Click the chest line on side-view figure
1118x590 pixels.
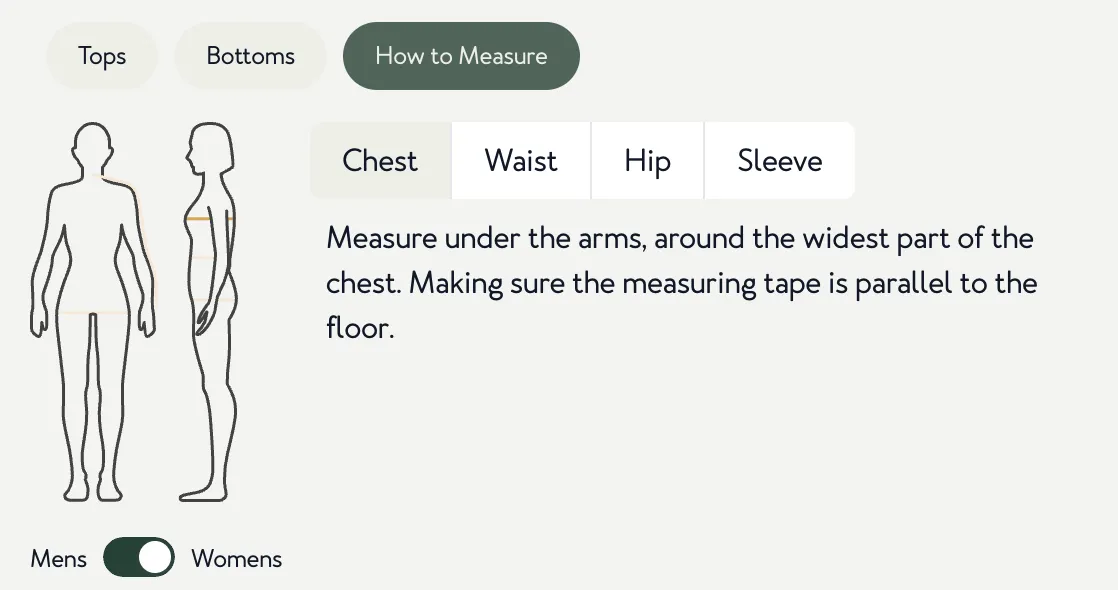pos(210,218)
